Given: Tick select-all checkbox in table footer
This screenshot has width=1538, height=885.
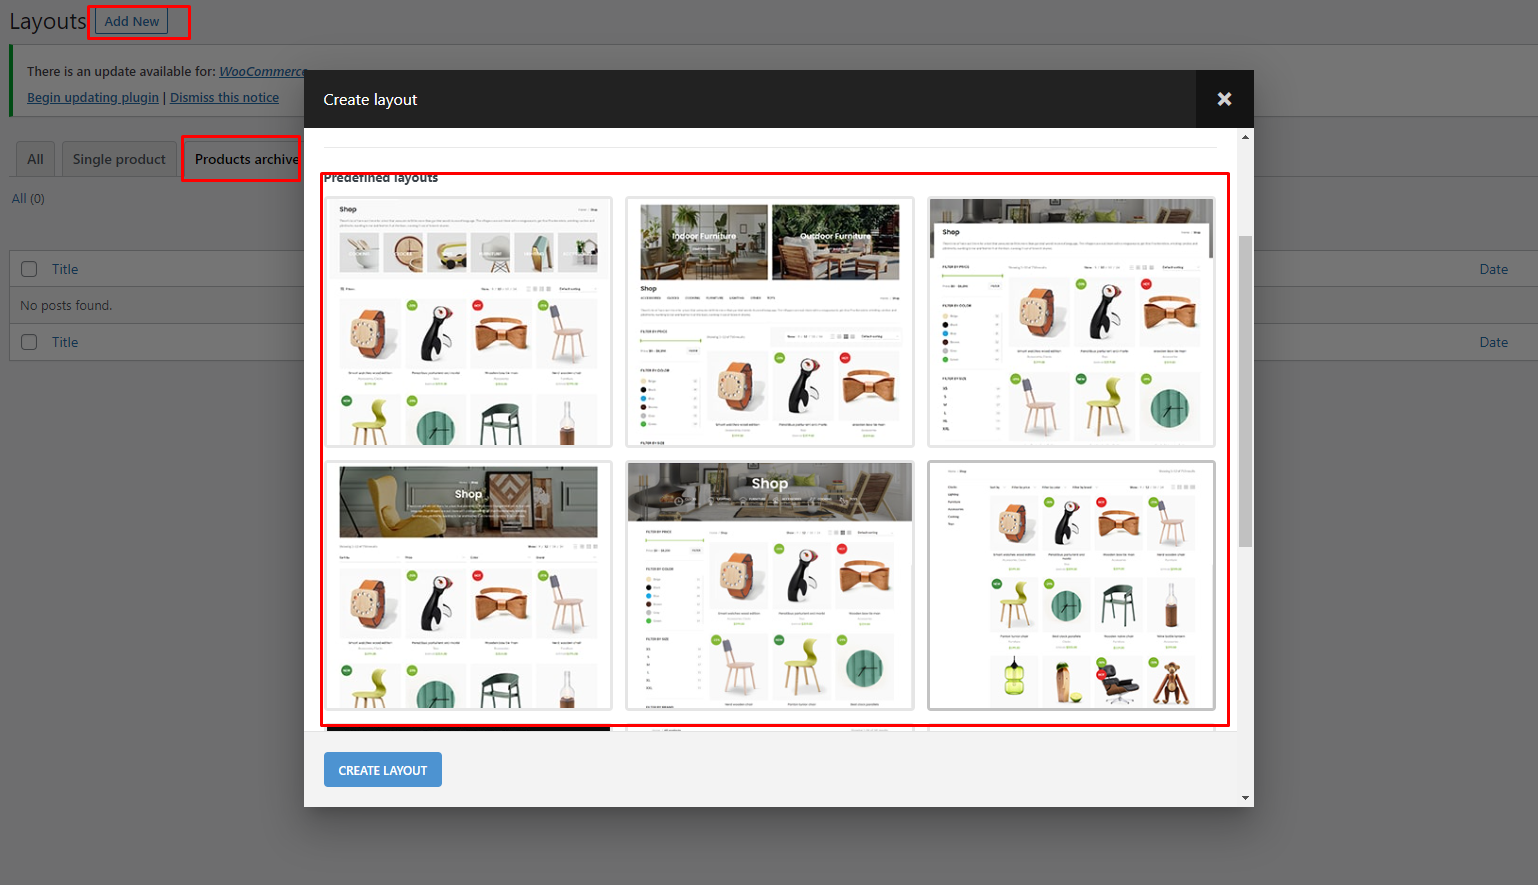Looking at the screenshot, I should [x=29, y=342].
